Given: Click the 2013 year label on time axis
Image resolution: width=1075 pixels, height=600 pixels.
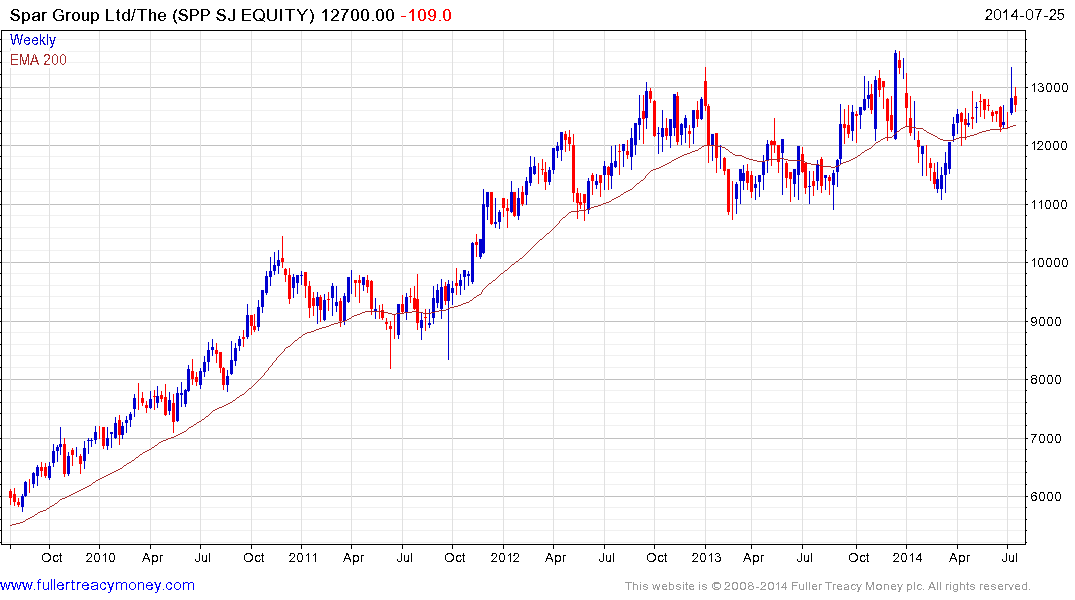Looking at the screenshot, I should 705,557.
